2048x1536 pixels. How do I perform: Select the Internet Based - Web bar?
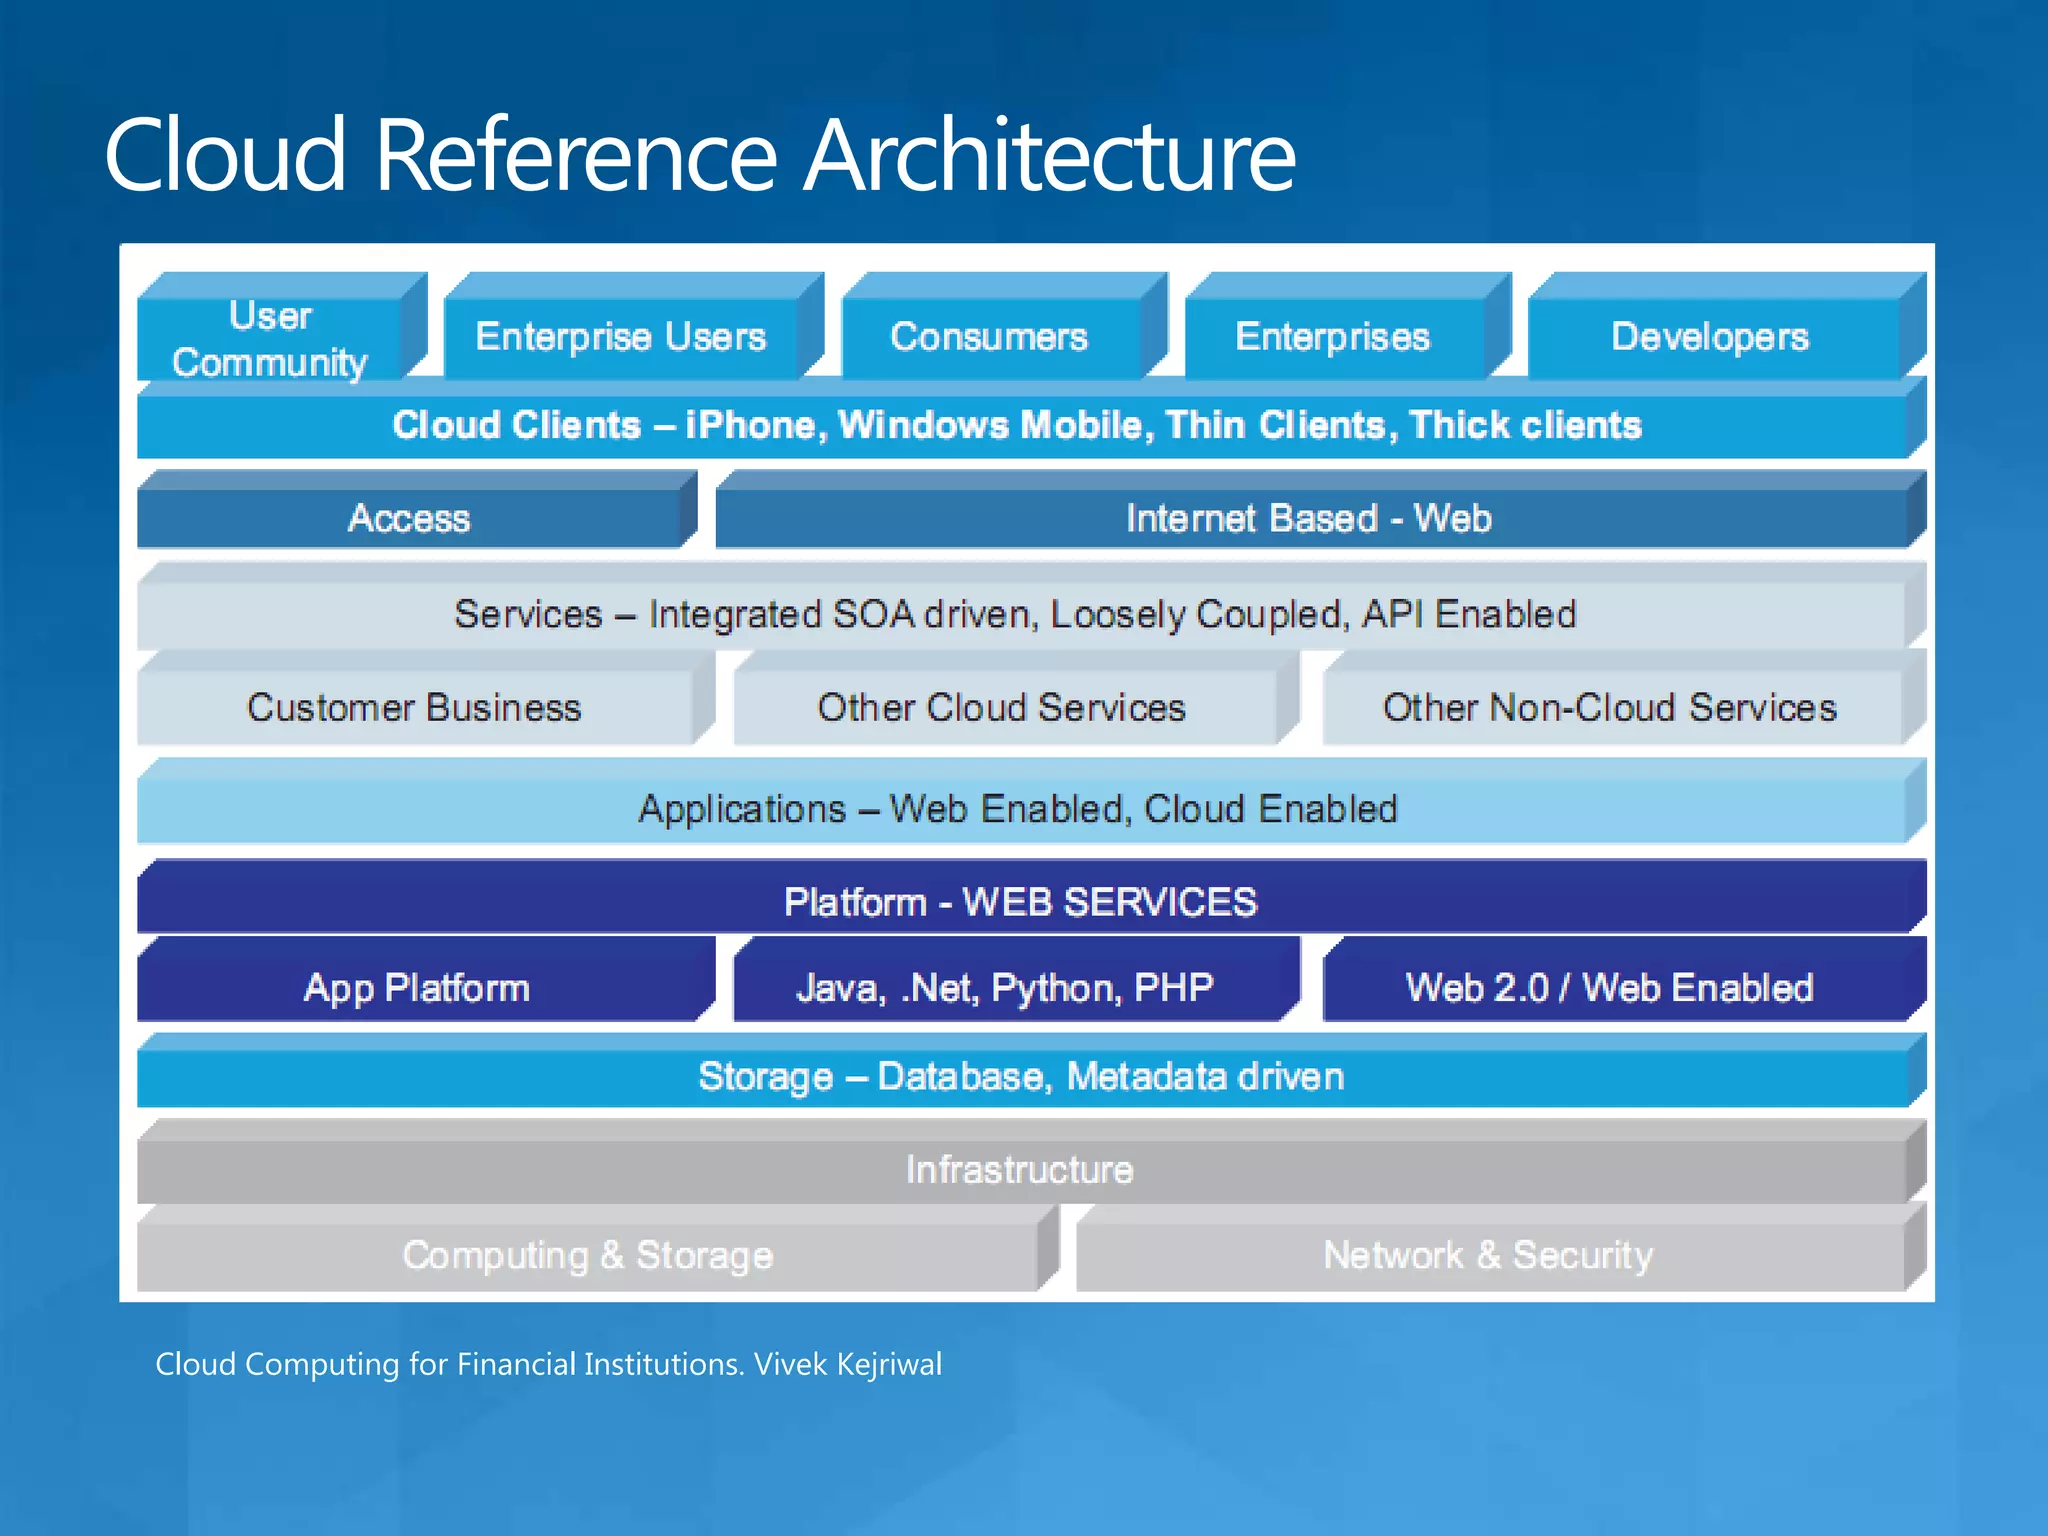(1308, 518)
